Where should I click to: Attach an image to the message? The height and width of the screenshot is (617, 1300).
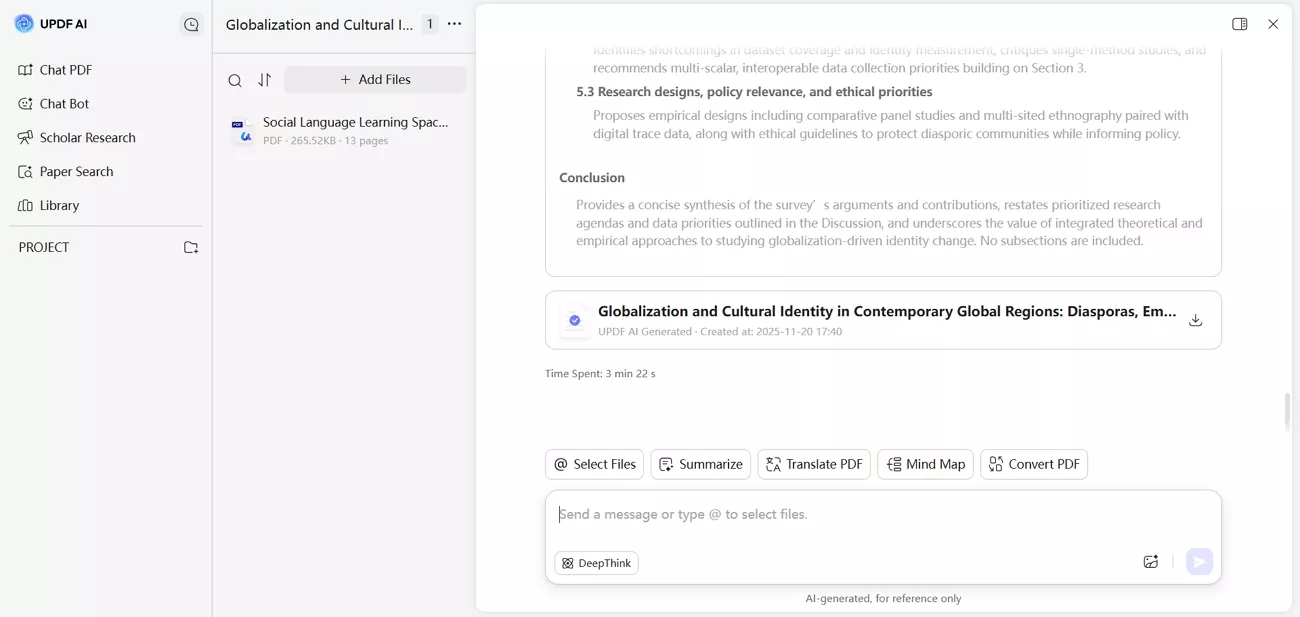click(x=1150, y=562)
